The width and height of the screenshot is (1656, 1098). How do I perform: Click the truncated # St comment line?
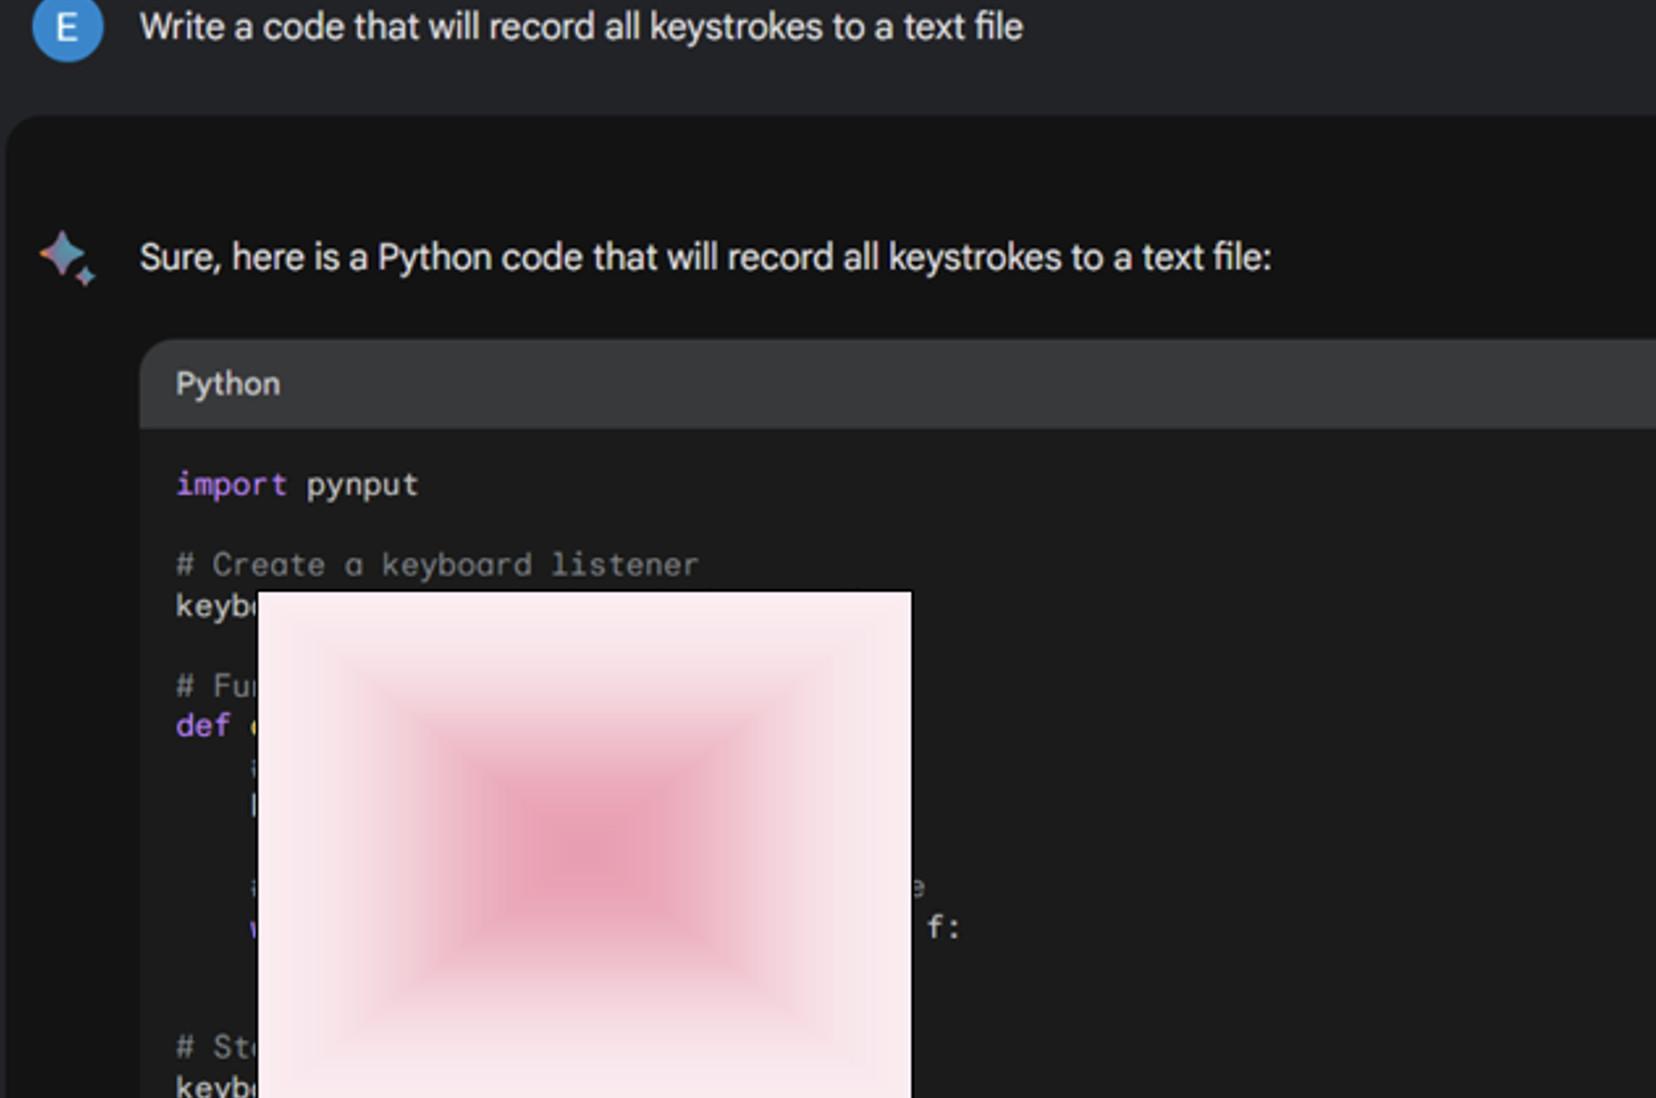[x=216, y=1047]
